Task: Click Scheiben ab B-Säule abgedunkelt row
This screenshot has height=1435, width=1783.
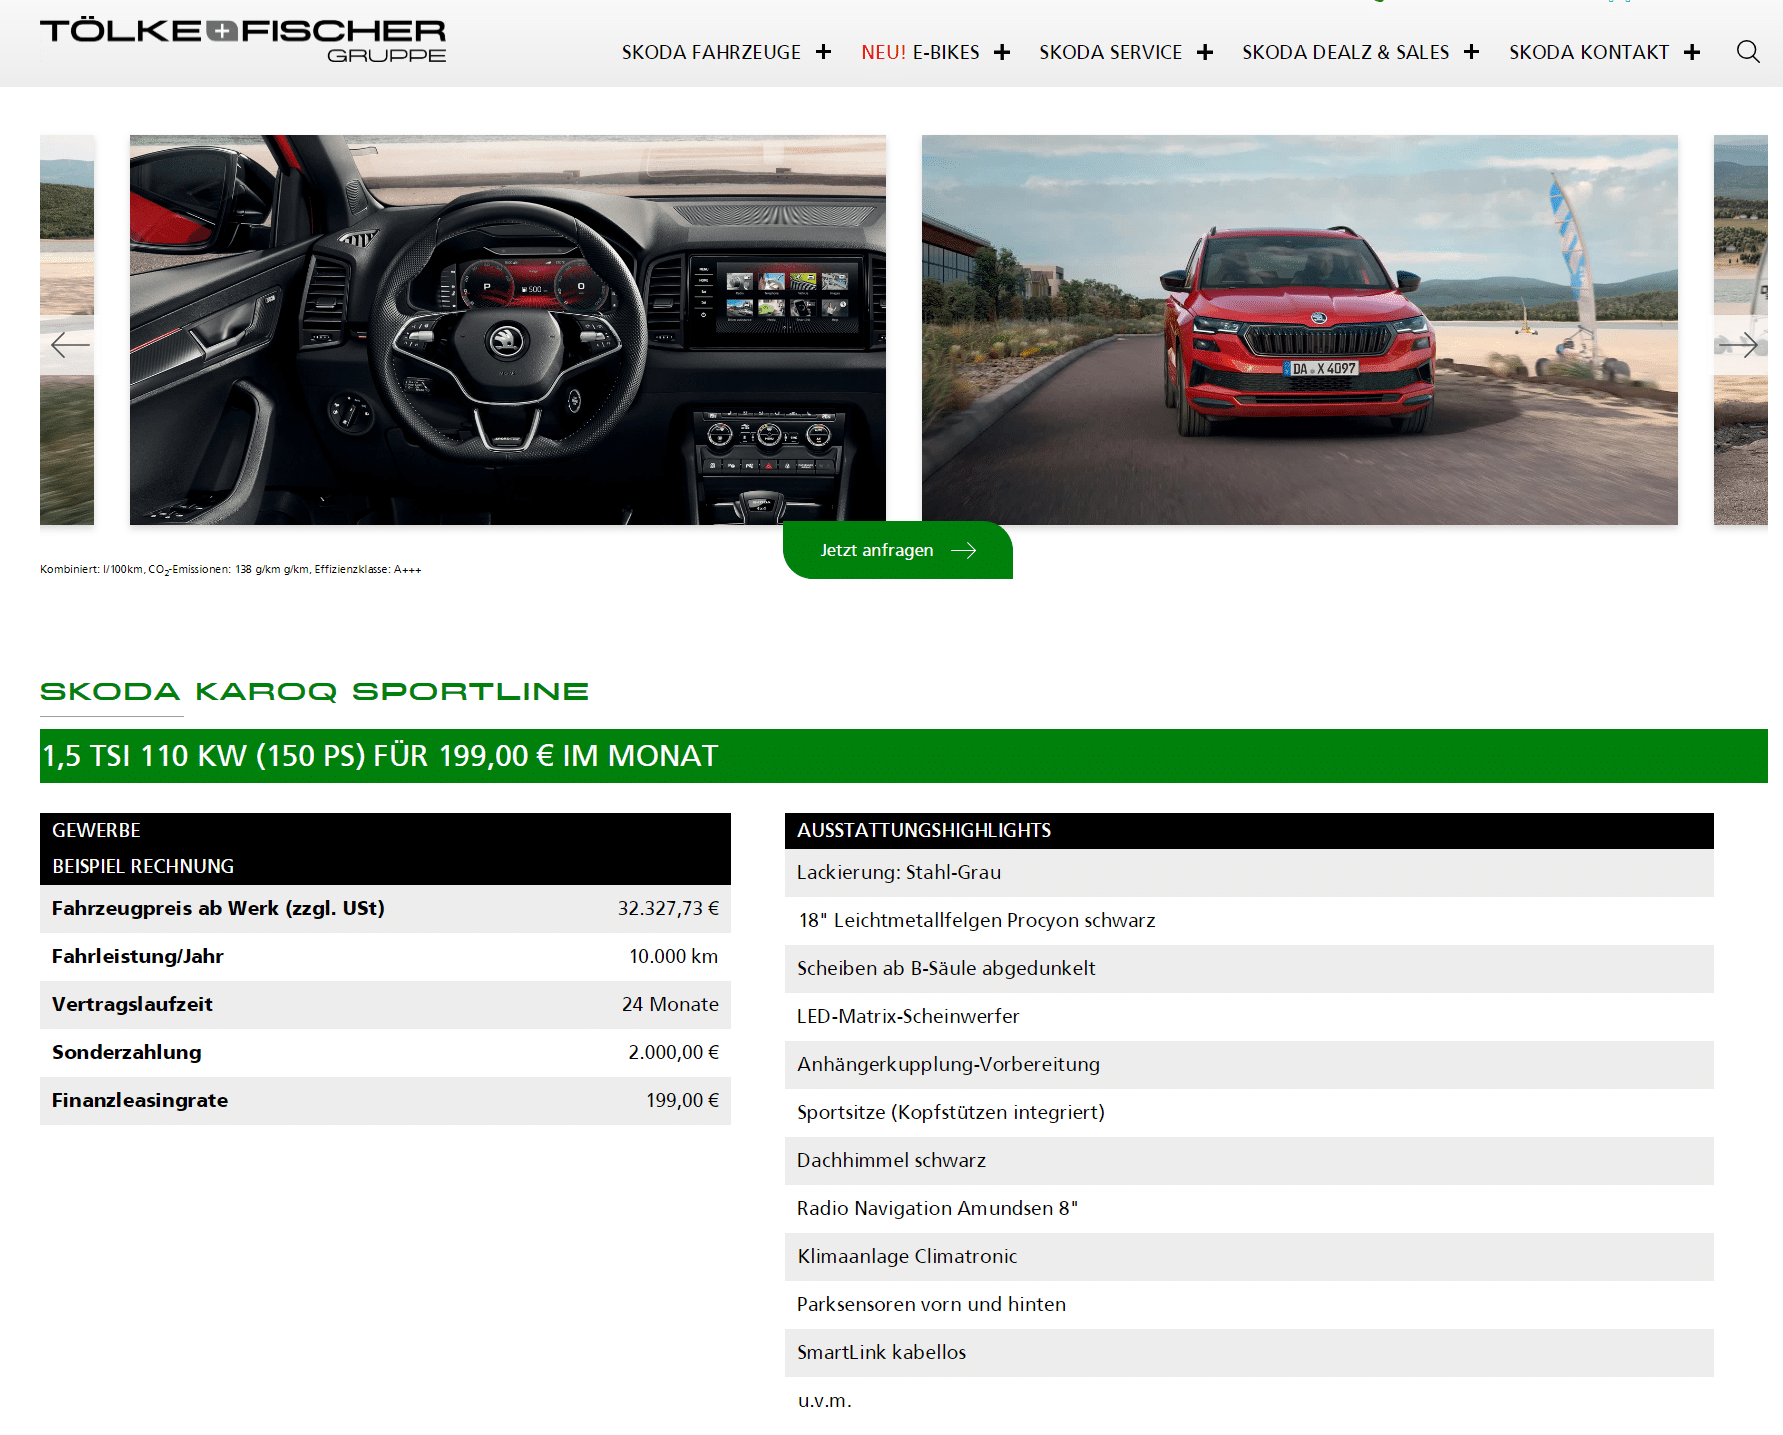Action: pos(1249,969)
